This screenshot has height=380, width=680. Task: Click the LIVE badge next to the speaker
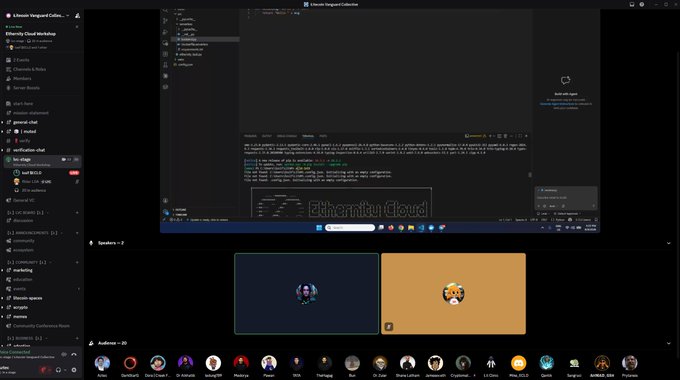click(x=74, y=173)
